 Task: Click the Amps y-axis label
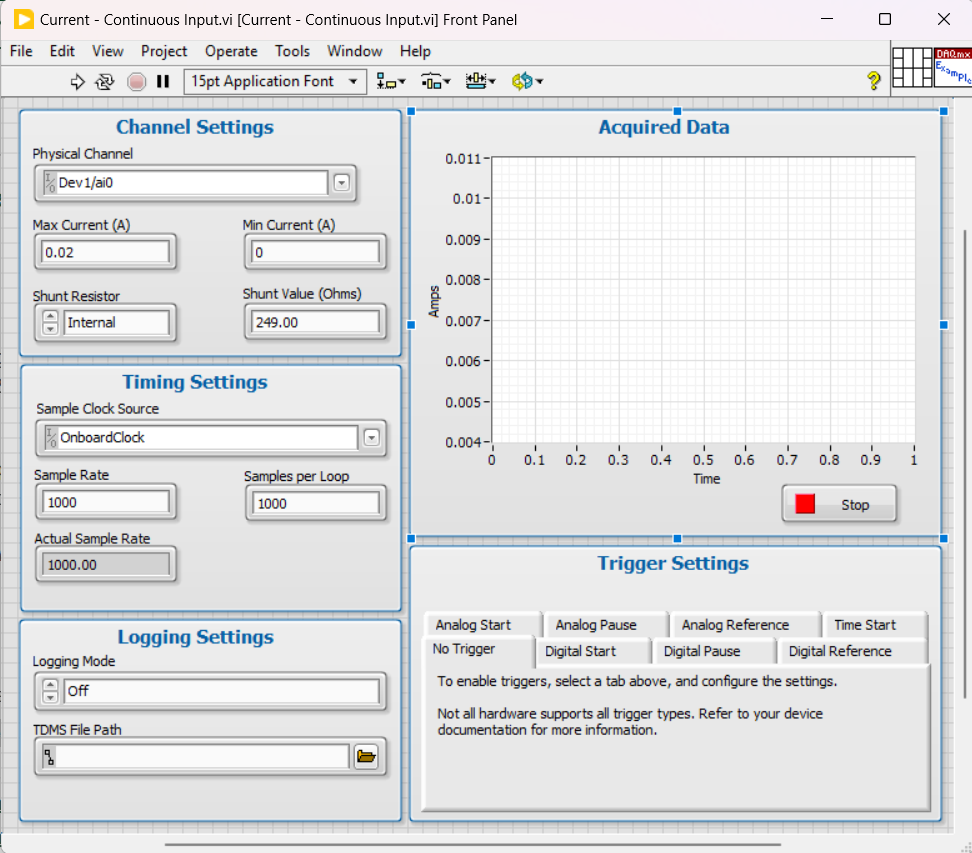(x=434, y=302)
